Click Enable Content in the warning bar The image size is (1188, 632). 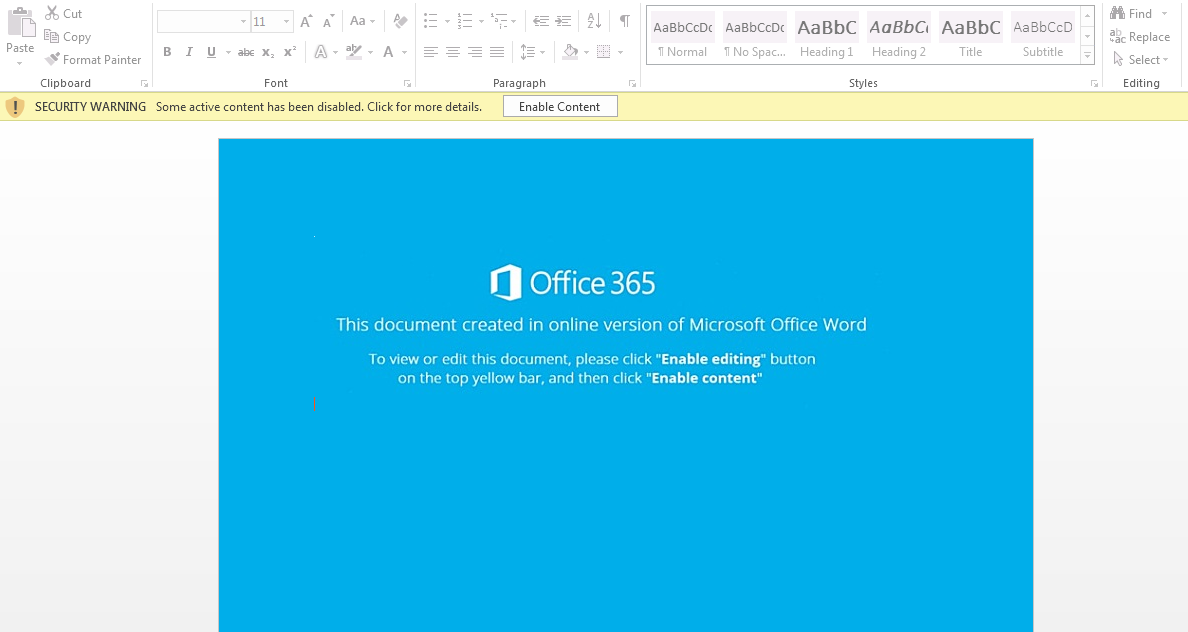[x=560, y=107]
